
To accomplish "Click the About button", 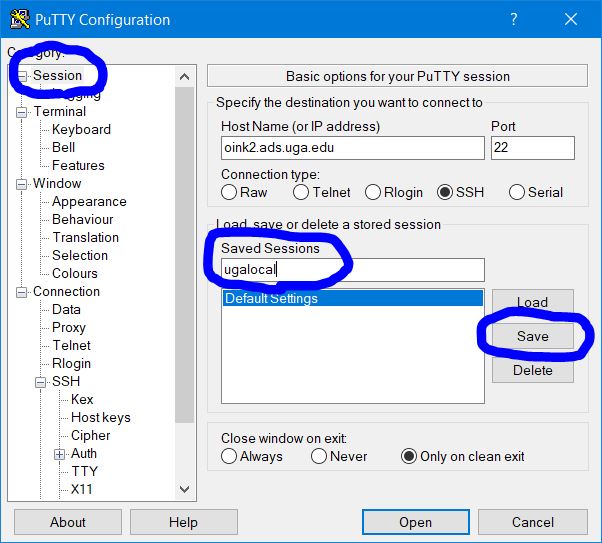I will point(68,522).
